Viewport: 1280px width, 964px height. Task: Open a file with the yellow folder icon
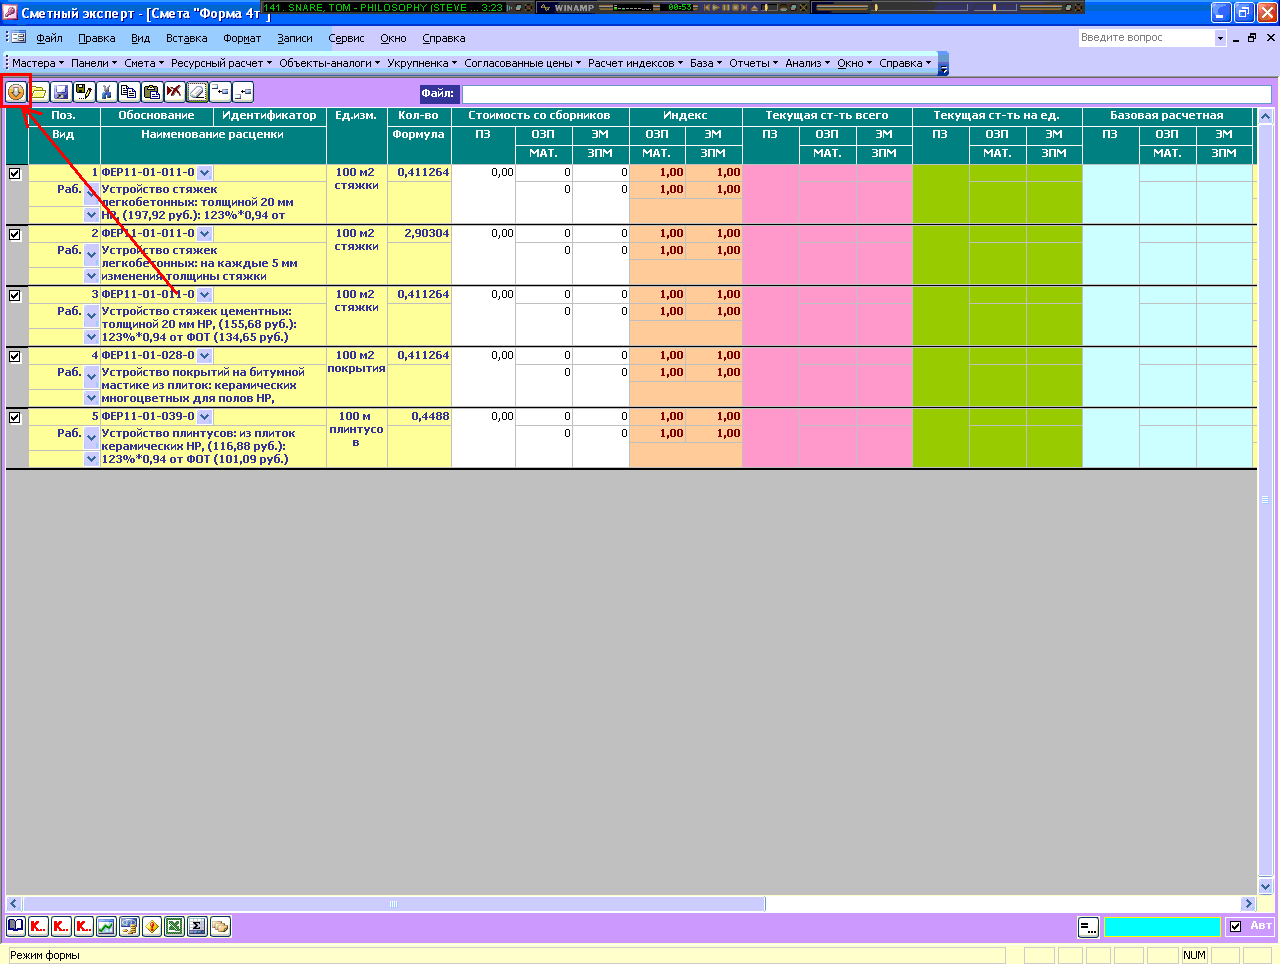click(39, 92)
